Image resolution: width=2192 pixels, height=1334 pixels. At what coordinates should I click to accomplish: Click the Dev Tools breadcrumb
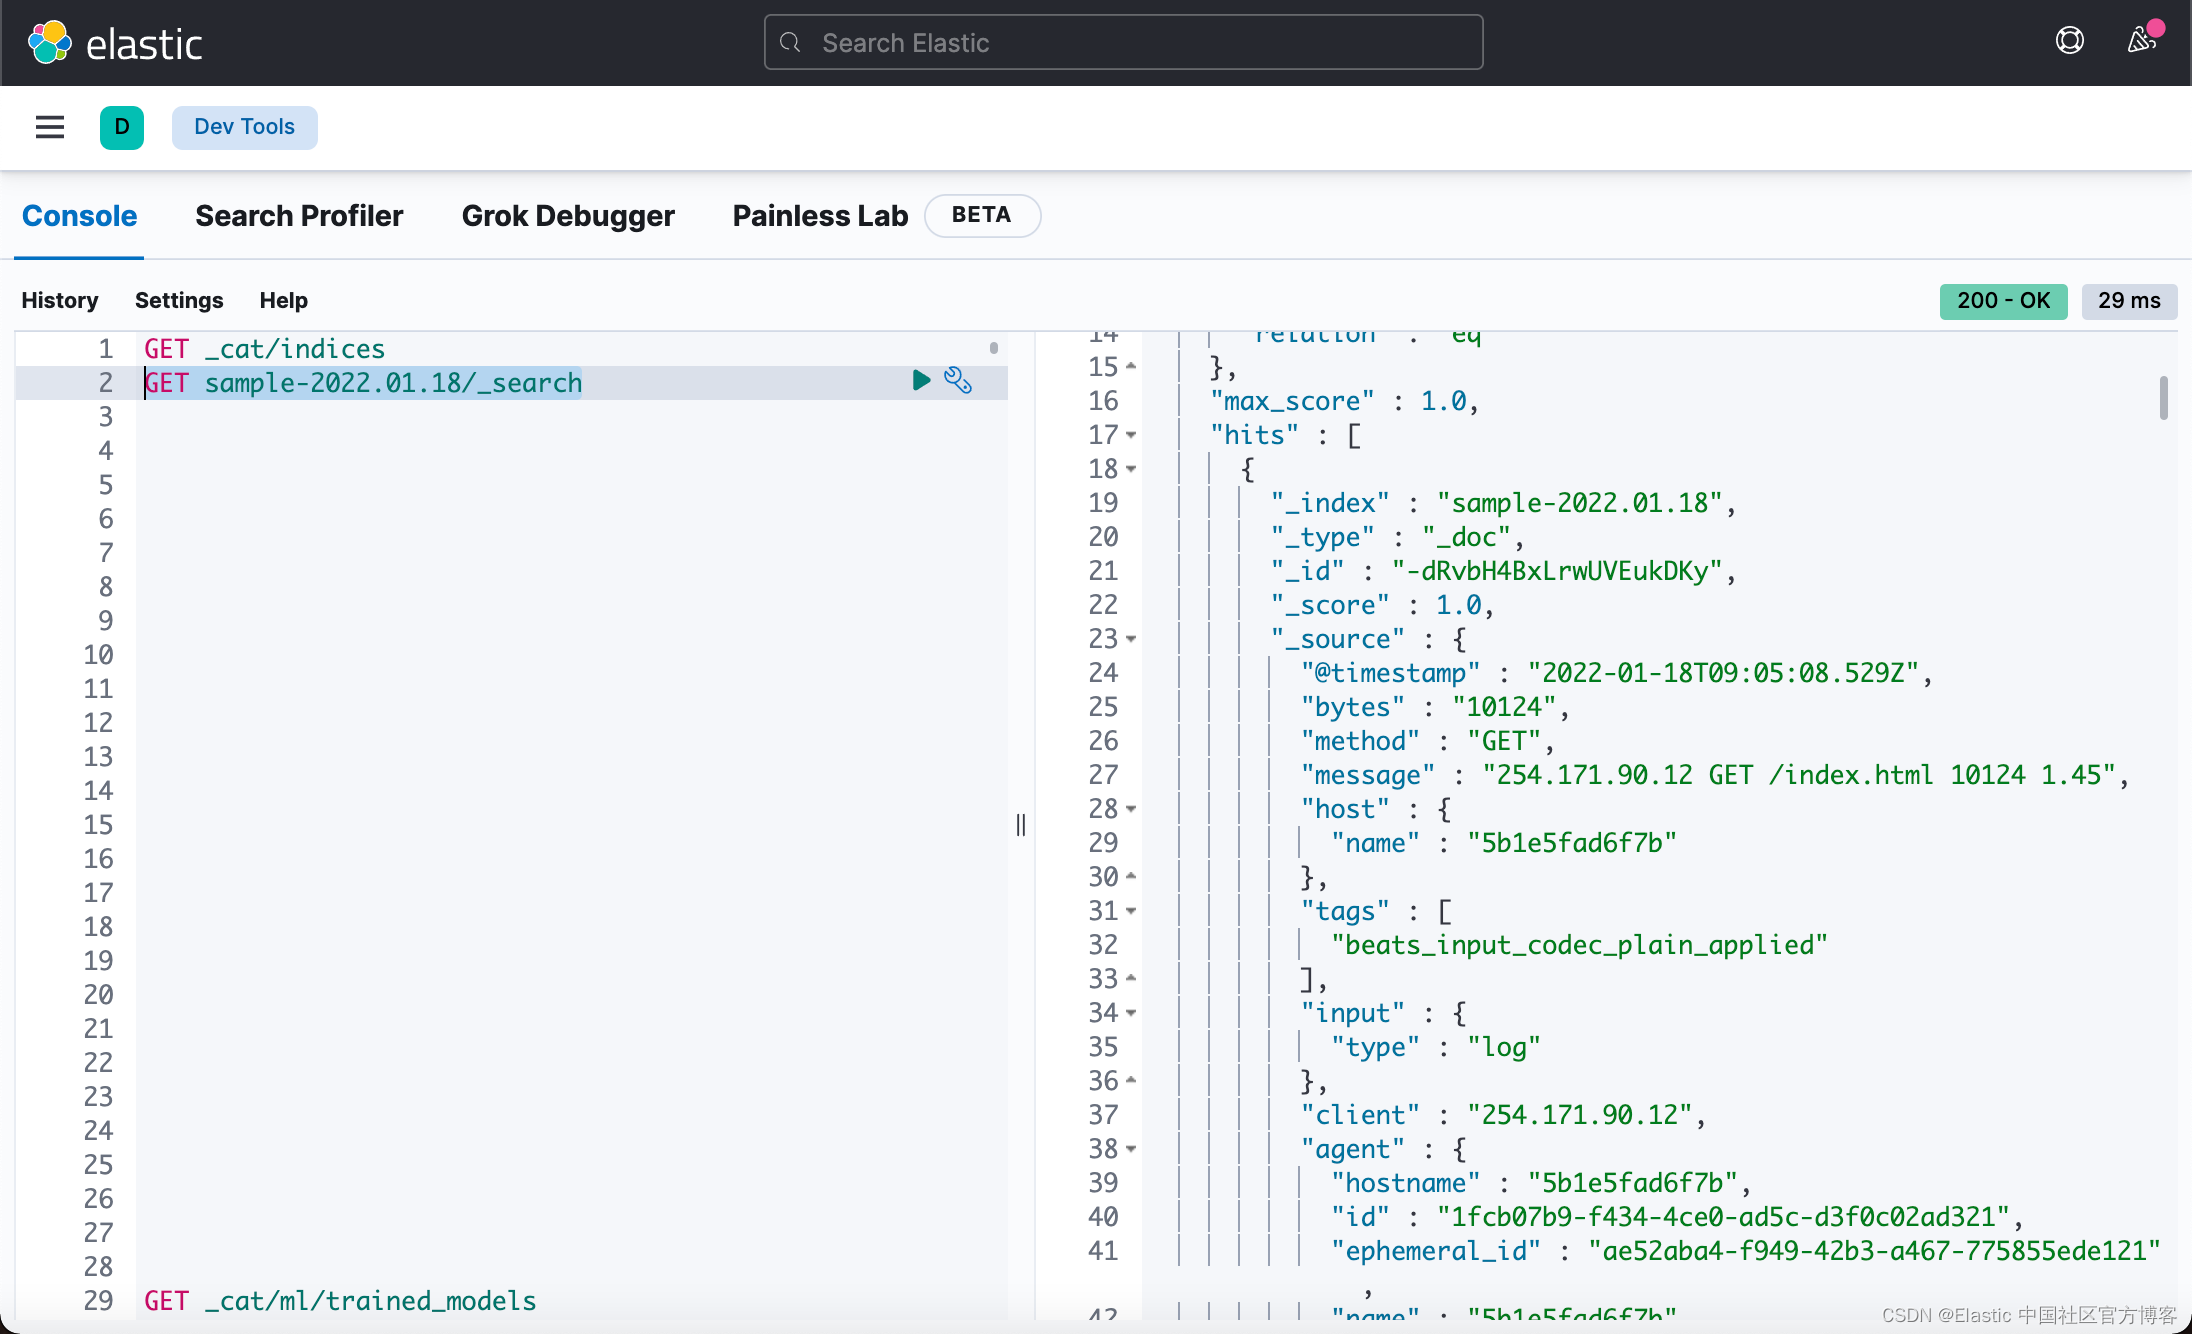244,127
